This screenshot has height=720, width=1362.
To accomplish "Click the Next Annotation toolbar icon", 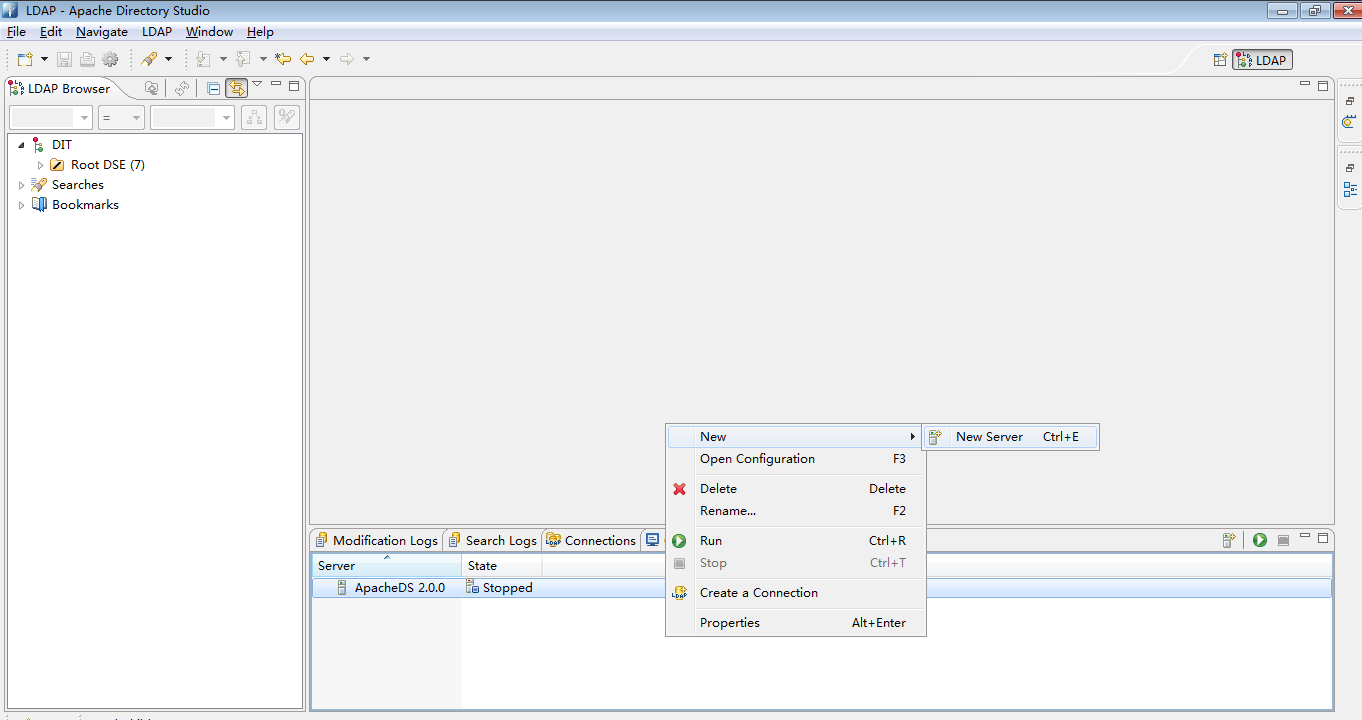I will (x=203, y=59).
